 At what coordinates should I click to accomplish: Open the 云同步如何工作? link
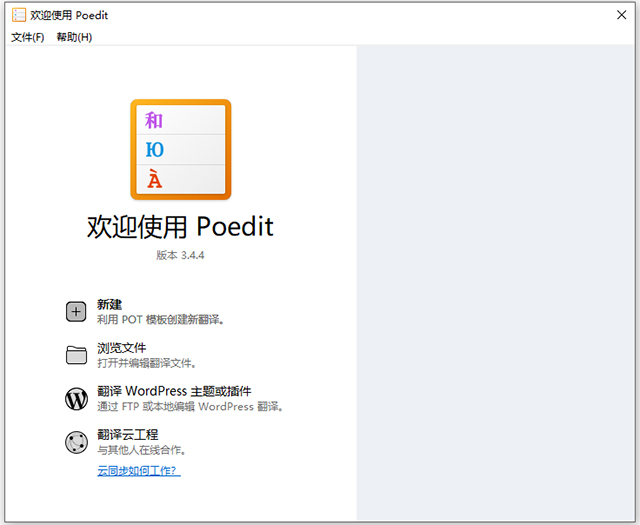pyautogui.click(x=139, y=471)
